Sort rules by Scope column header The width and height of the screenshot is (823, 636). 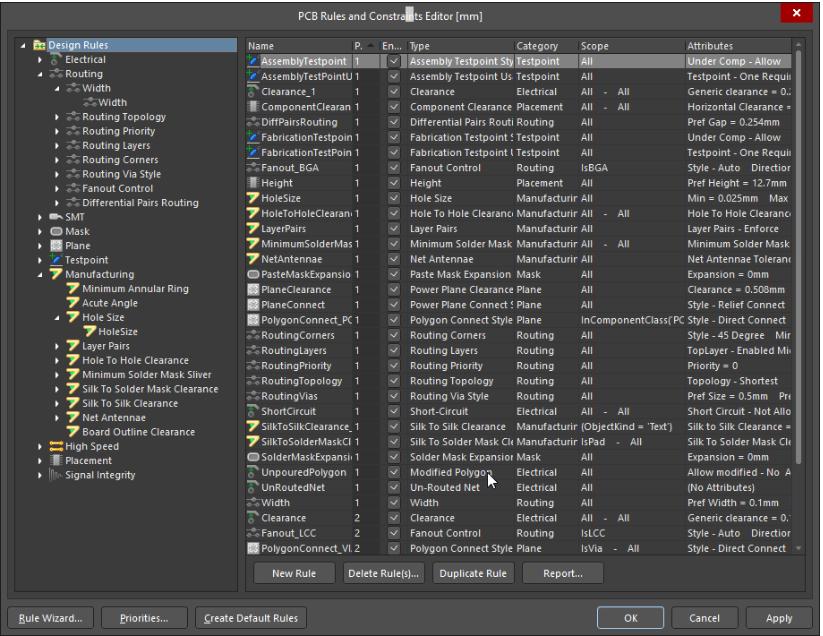pyautogui.click(x=628, y=46)
